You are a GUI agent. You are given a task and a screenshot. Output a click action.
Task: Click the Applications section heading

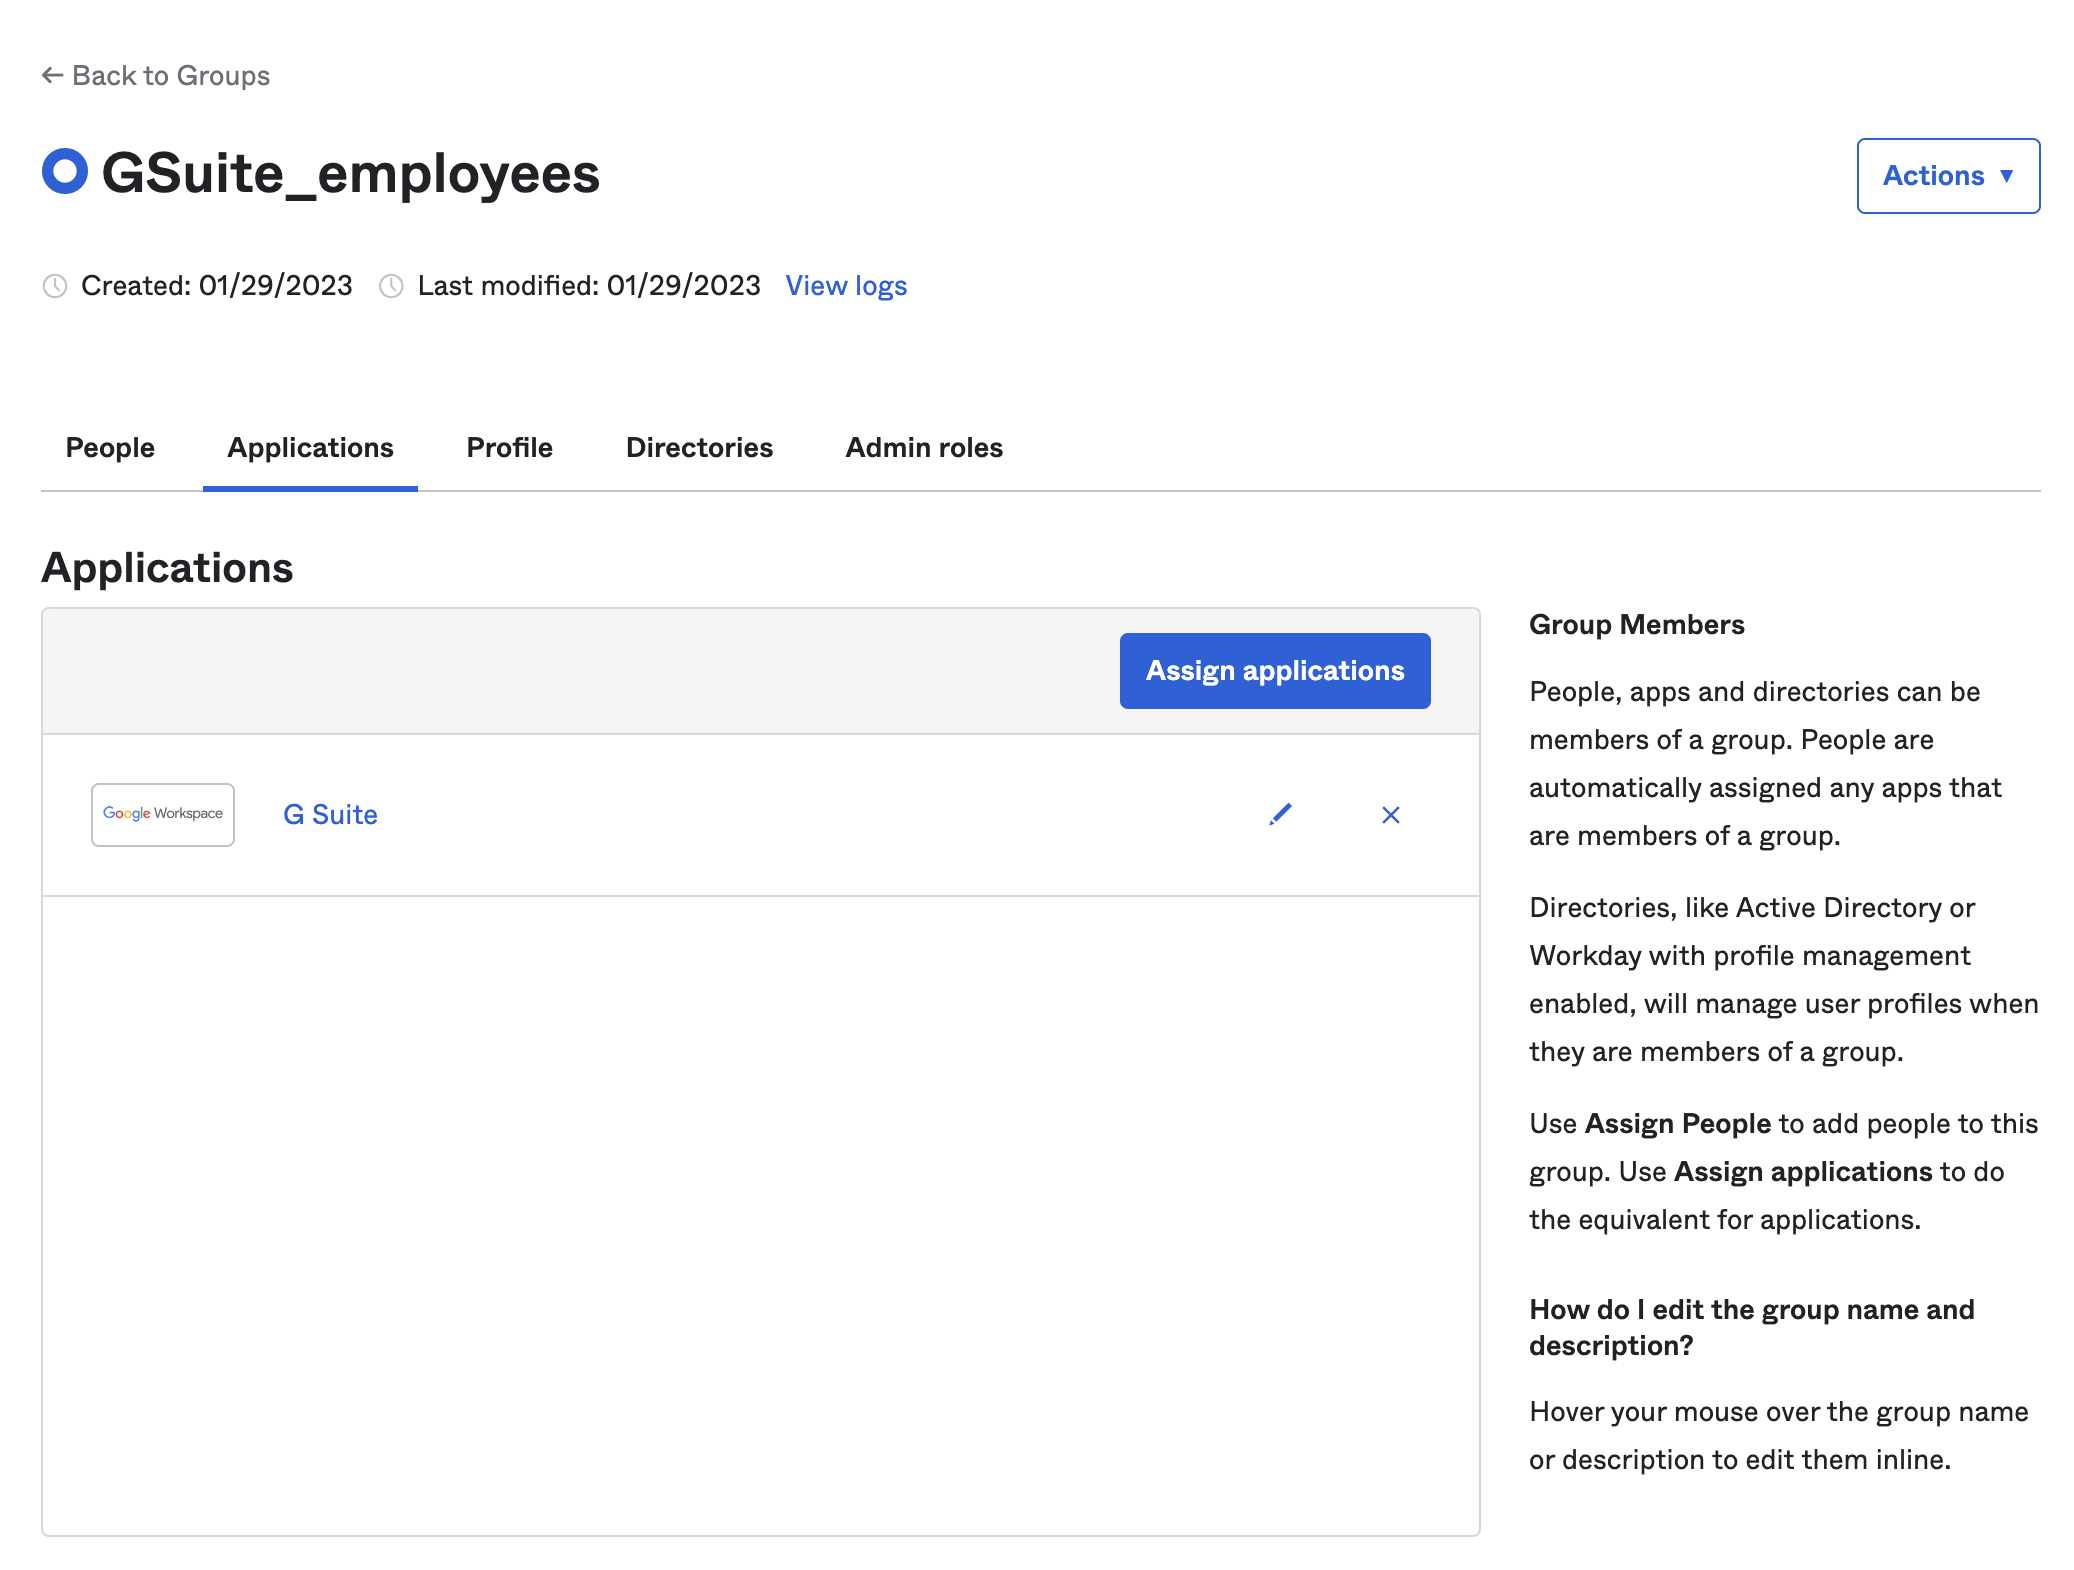pos(167,567)
